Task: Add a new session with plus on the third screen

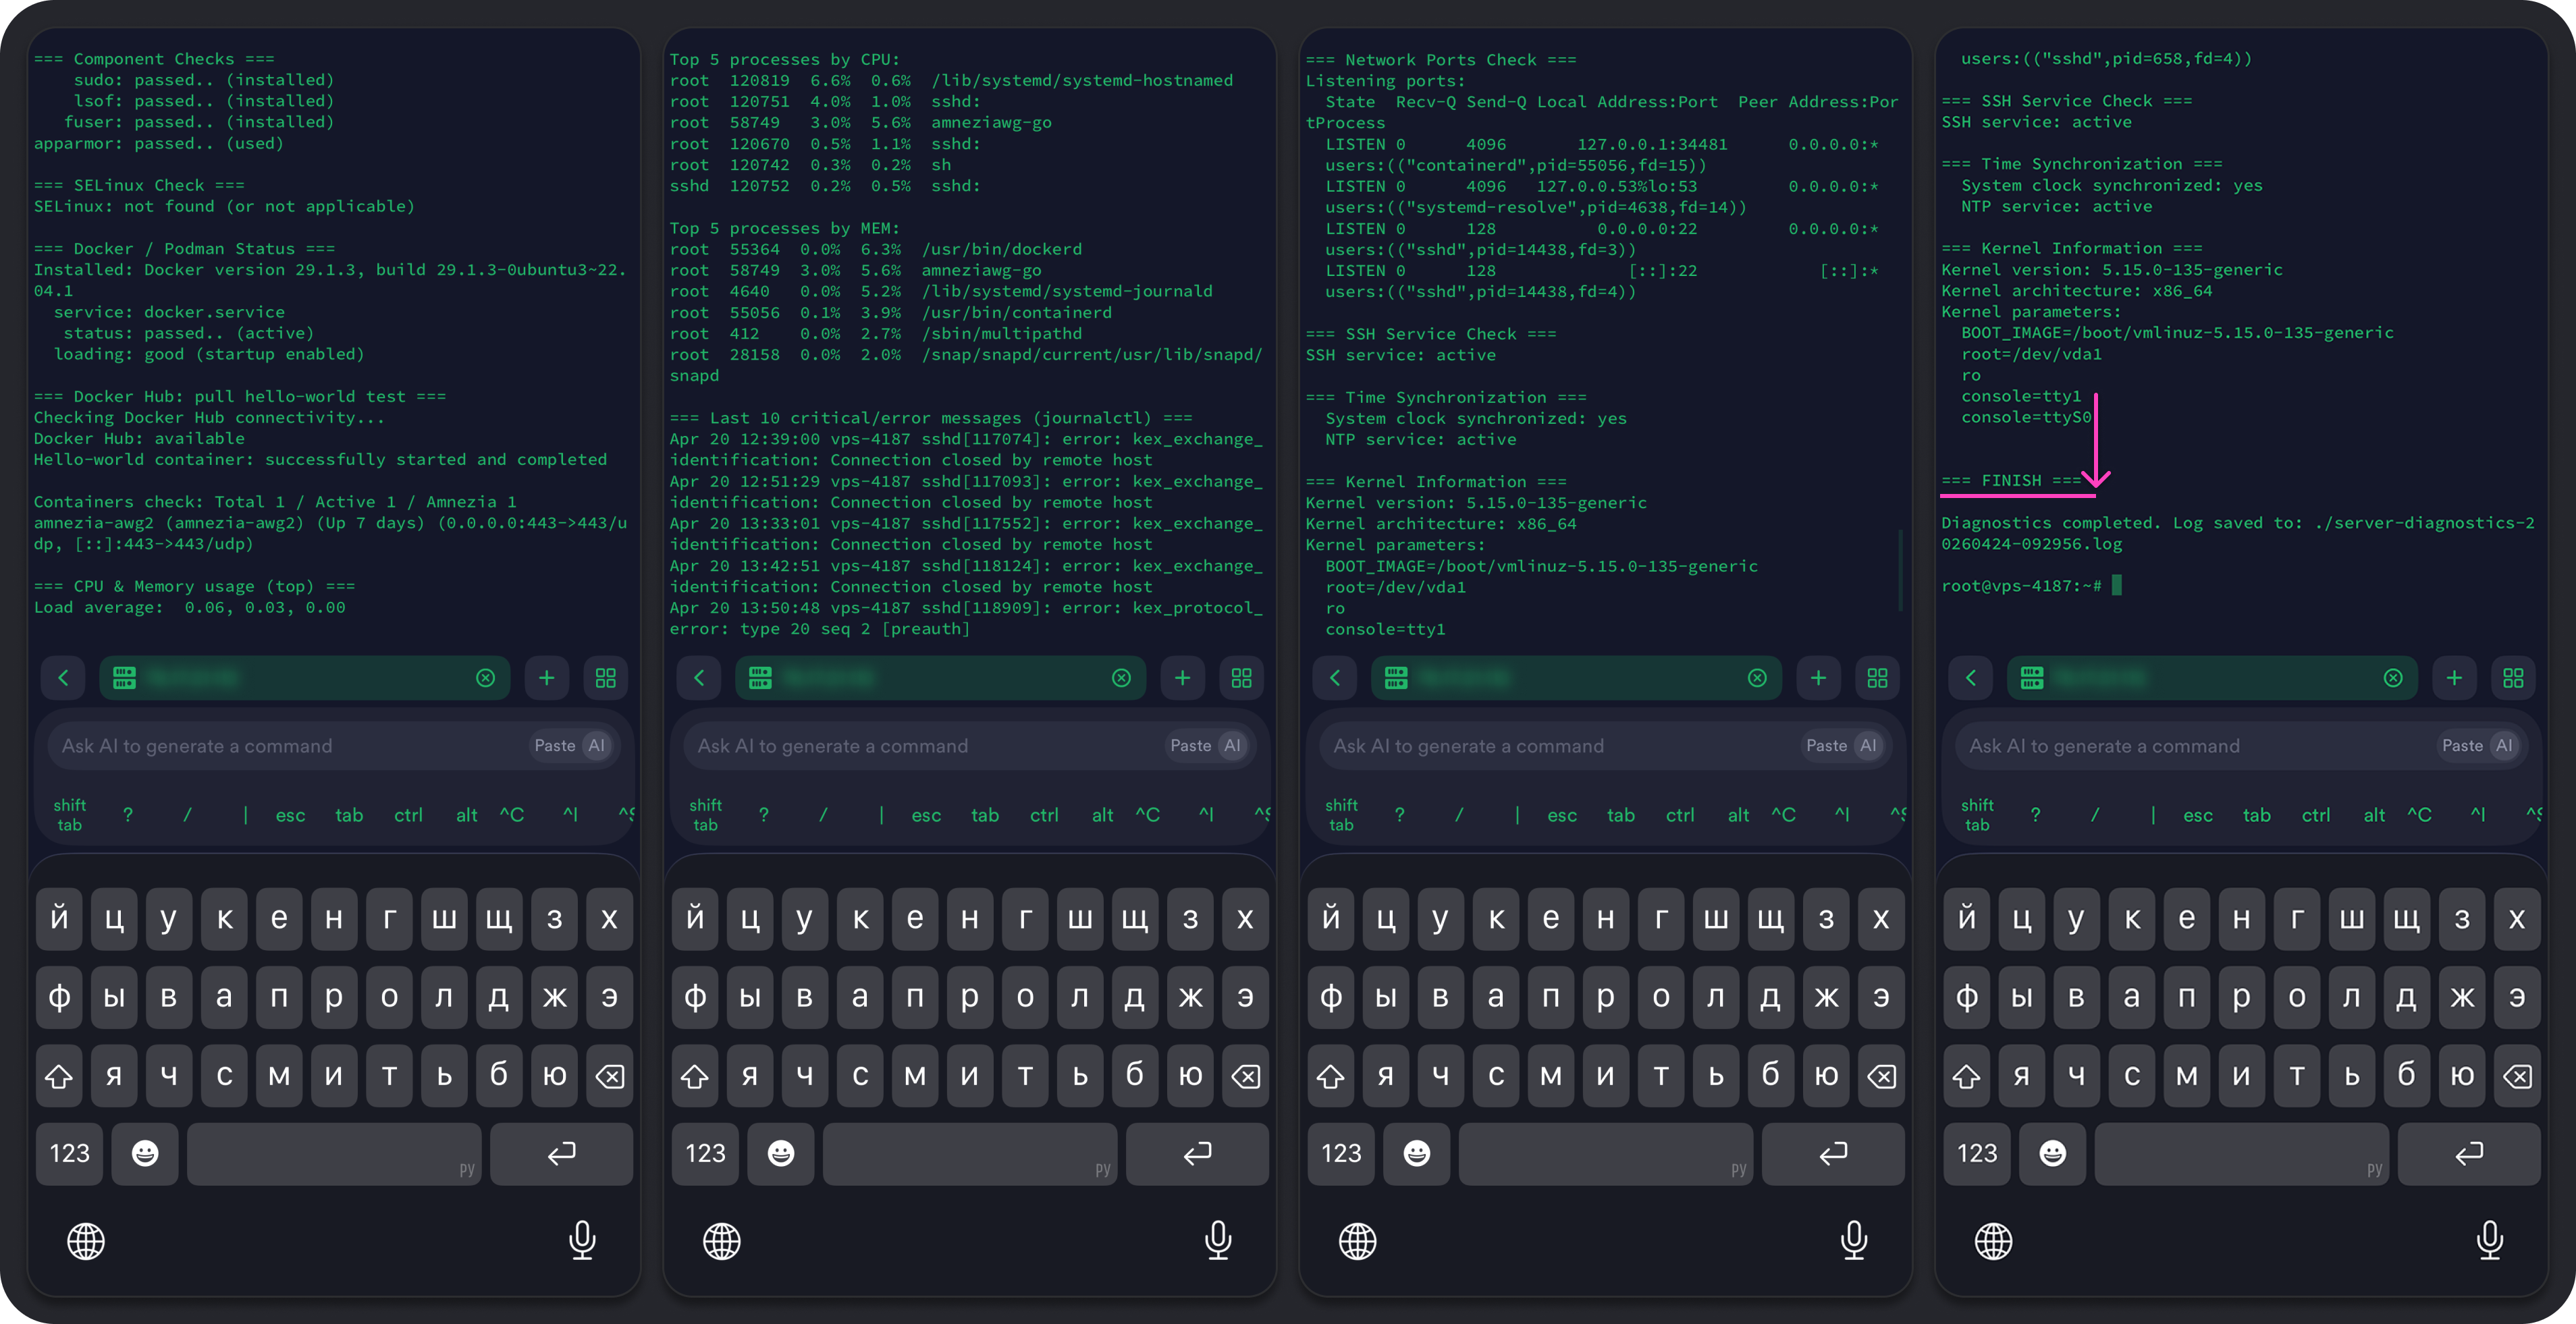Action: (1818, 678)
